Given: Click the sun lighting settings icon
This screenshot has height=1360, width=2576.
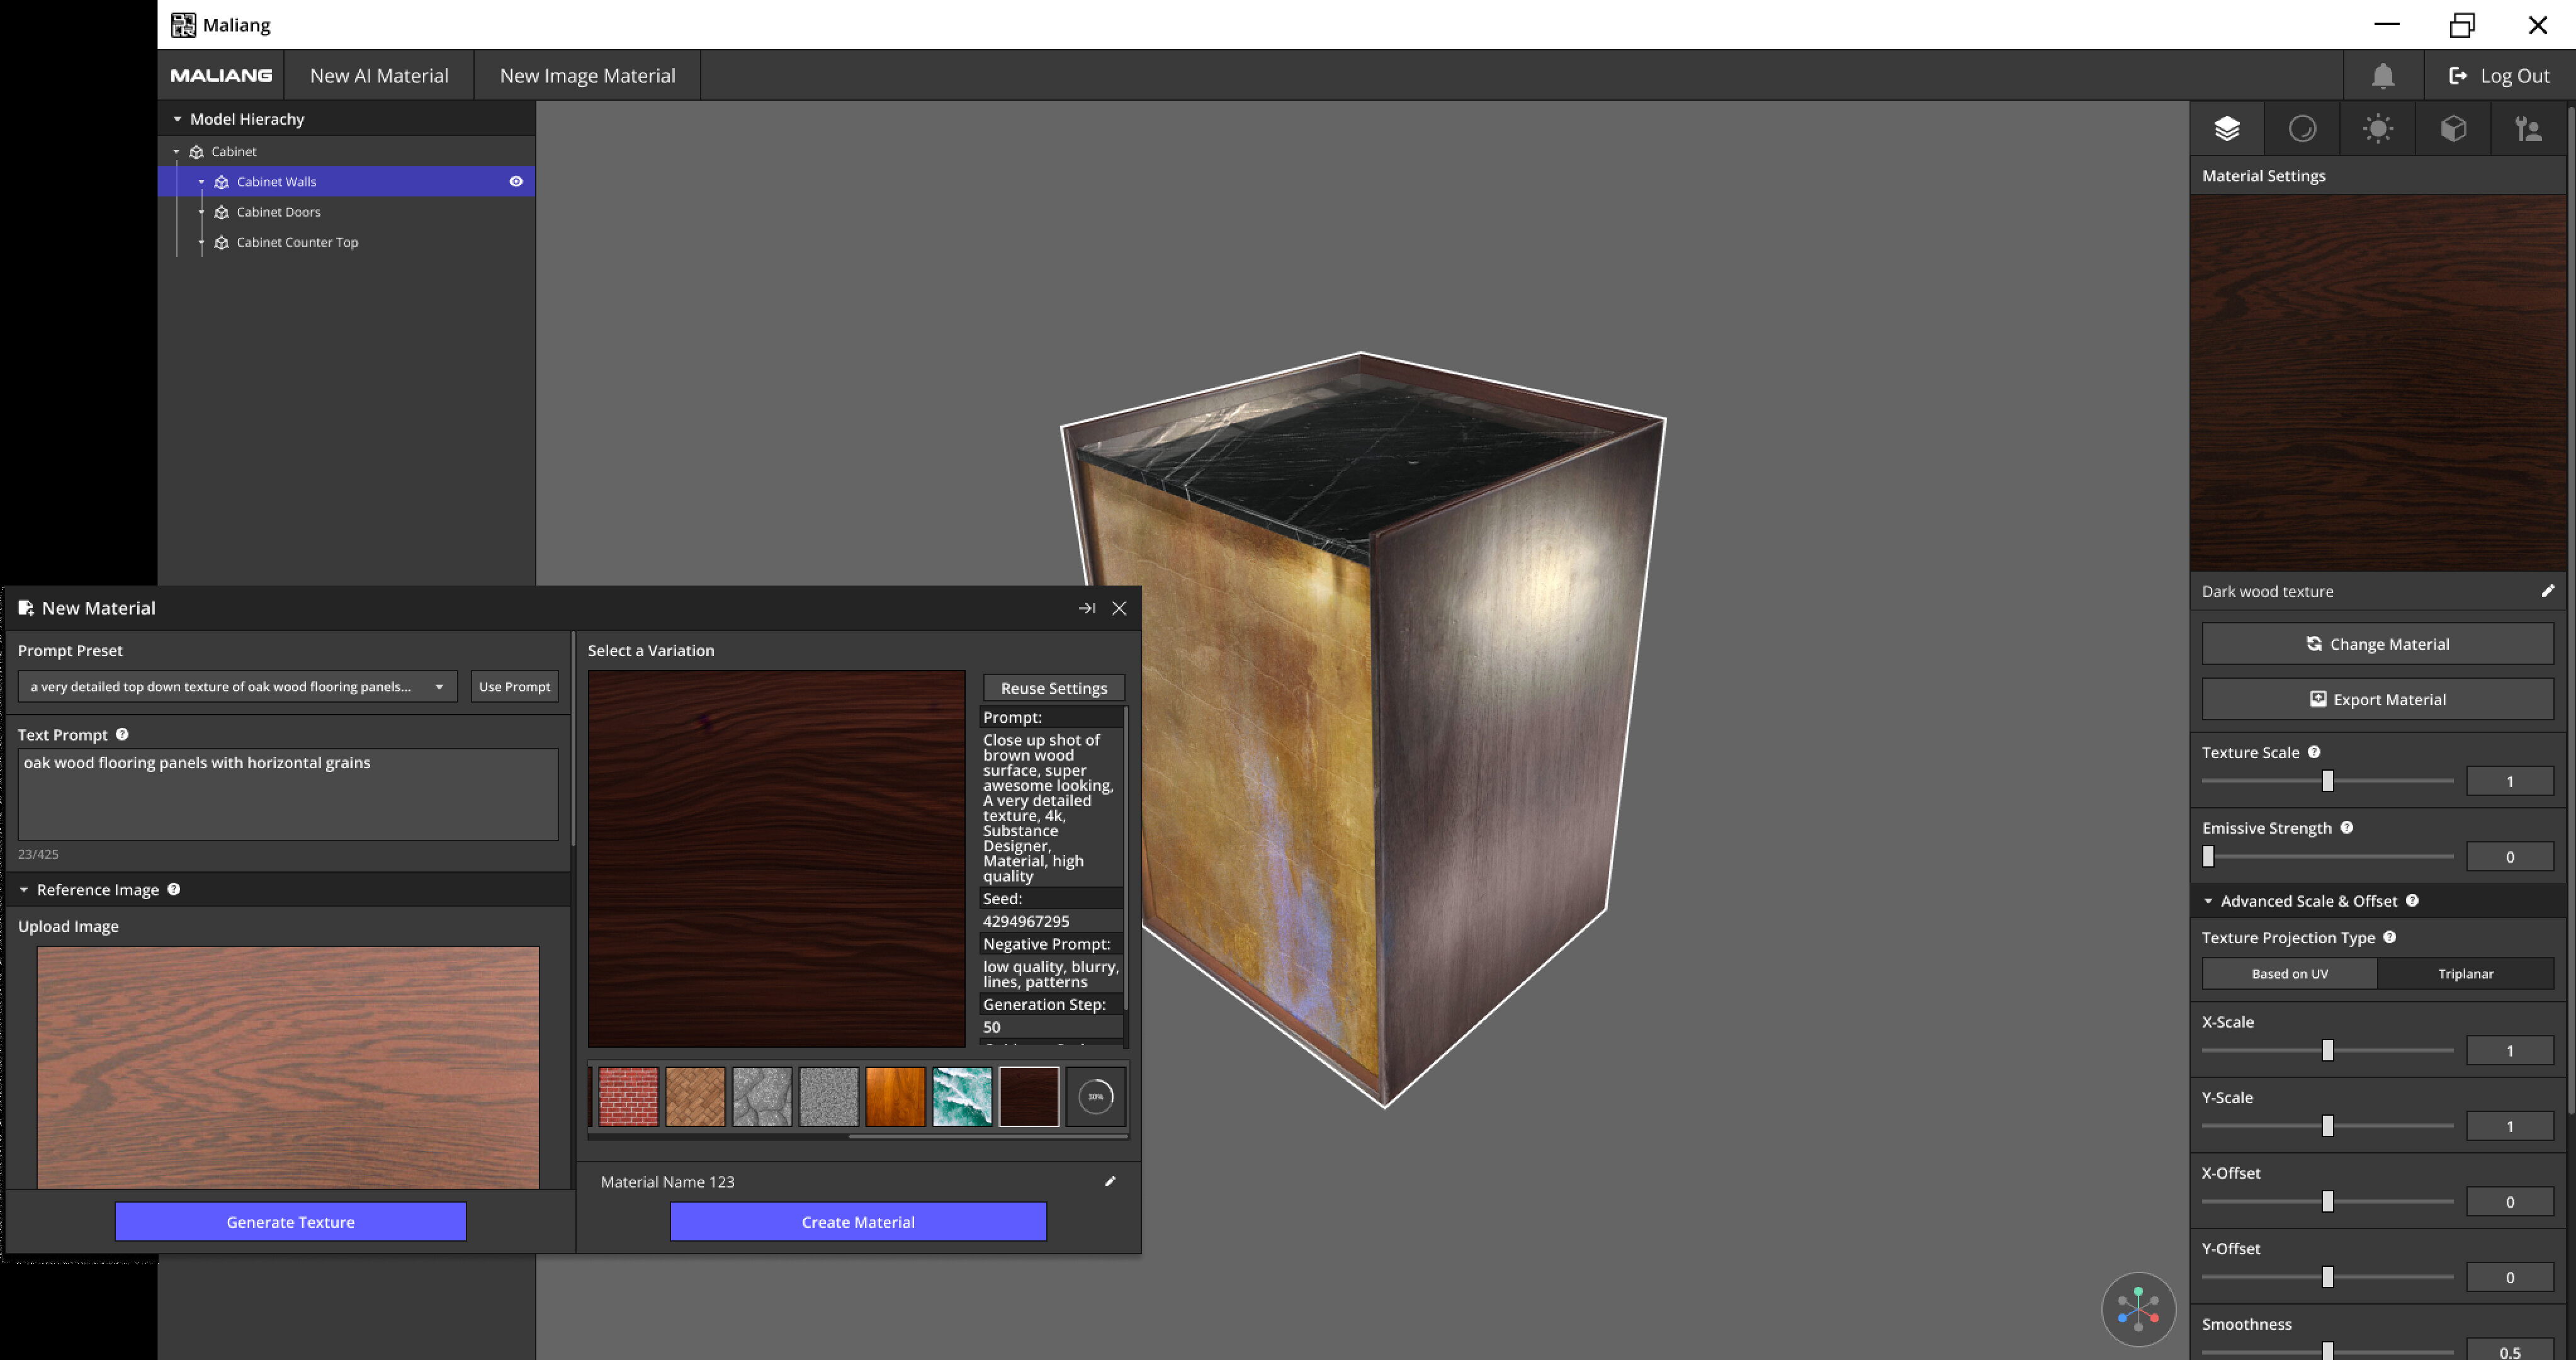Looking at the screenshot, I should click(x=2378, y=129).
